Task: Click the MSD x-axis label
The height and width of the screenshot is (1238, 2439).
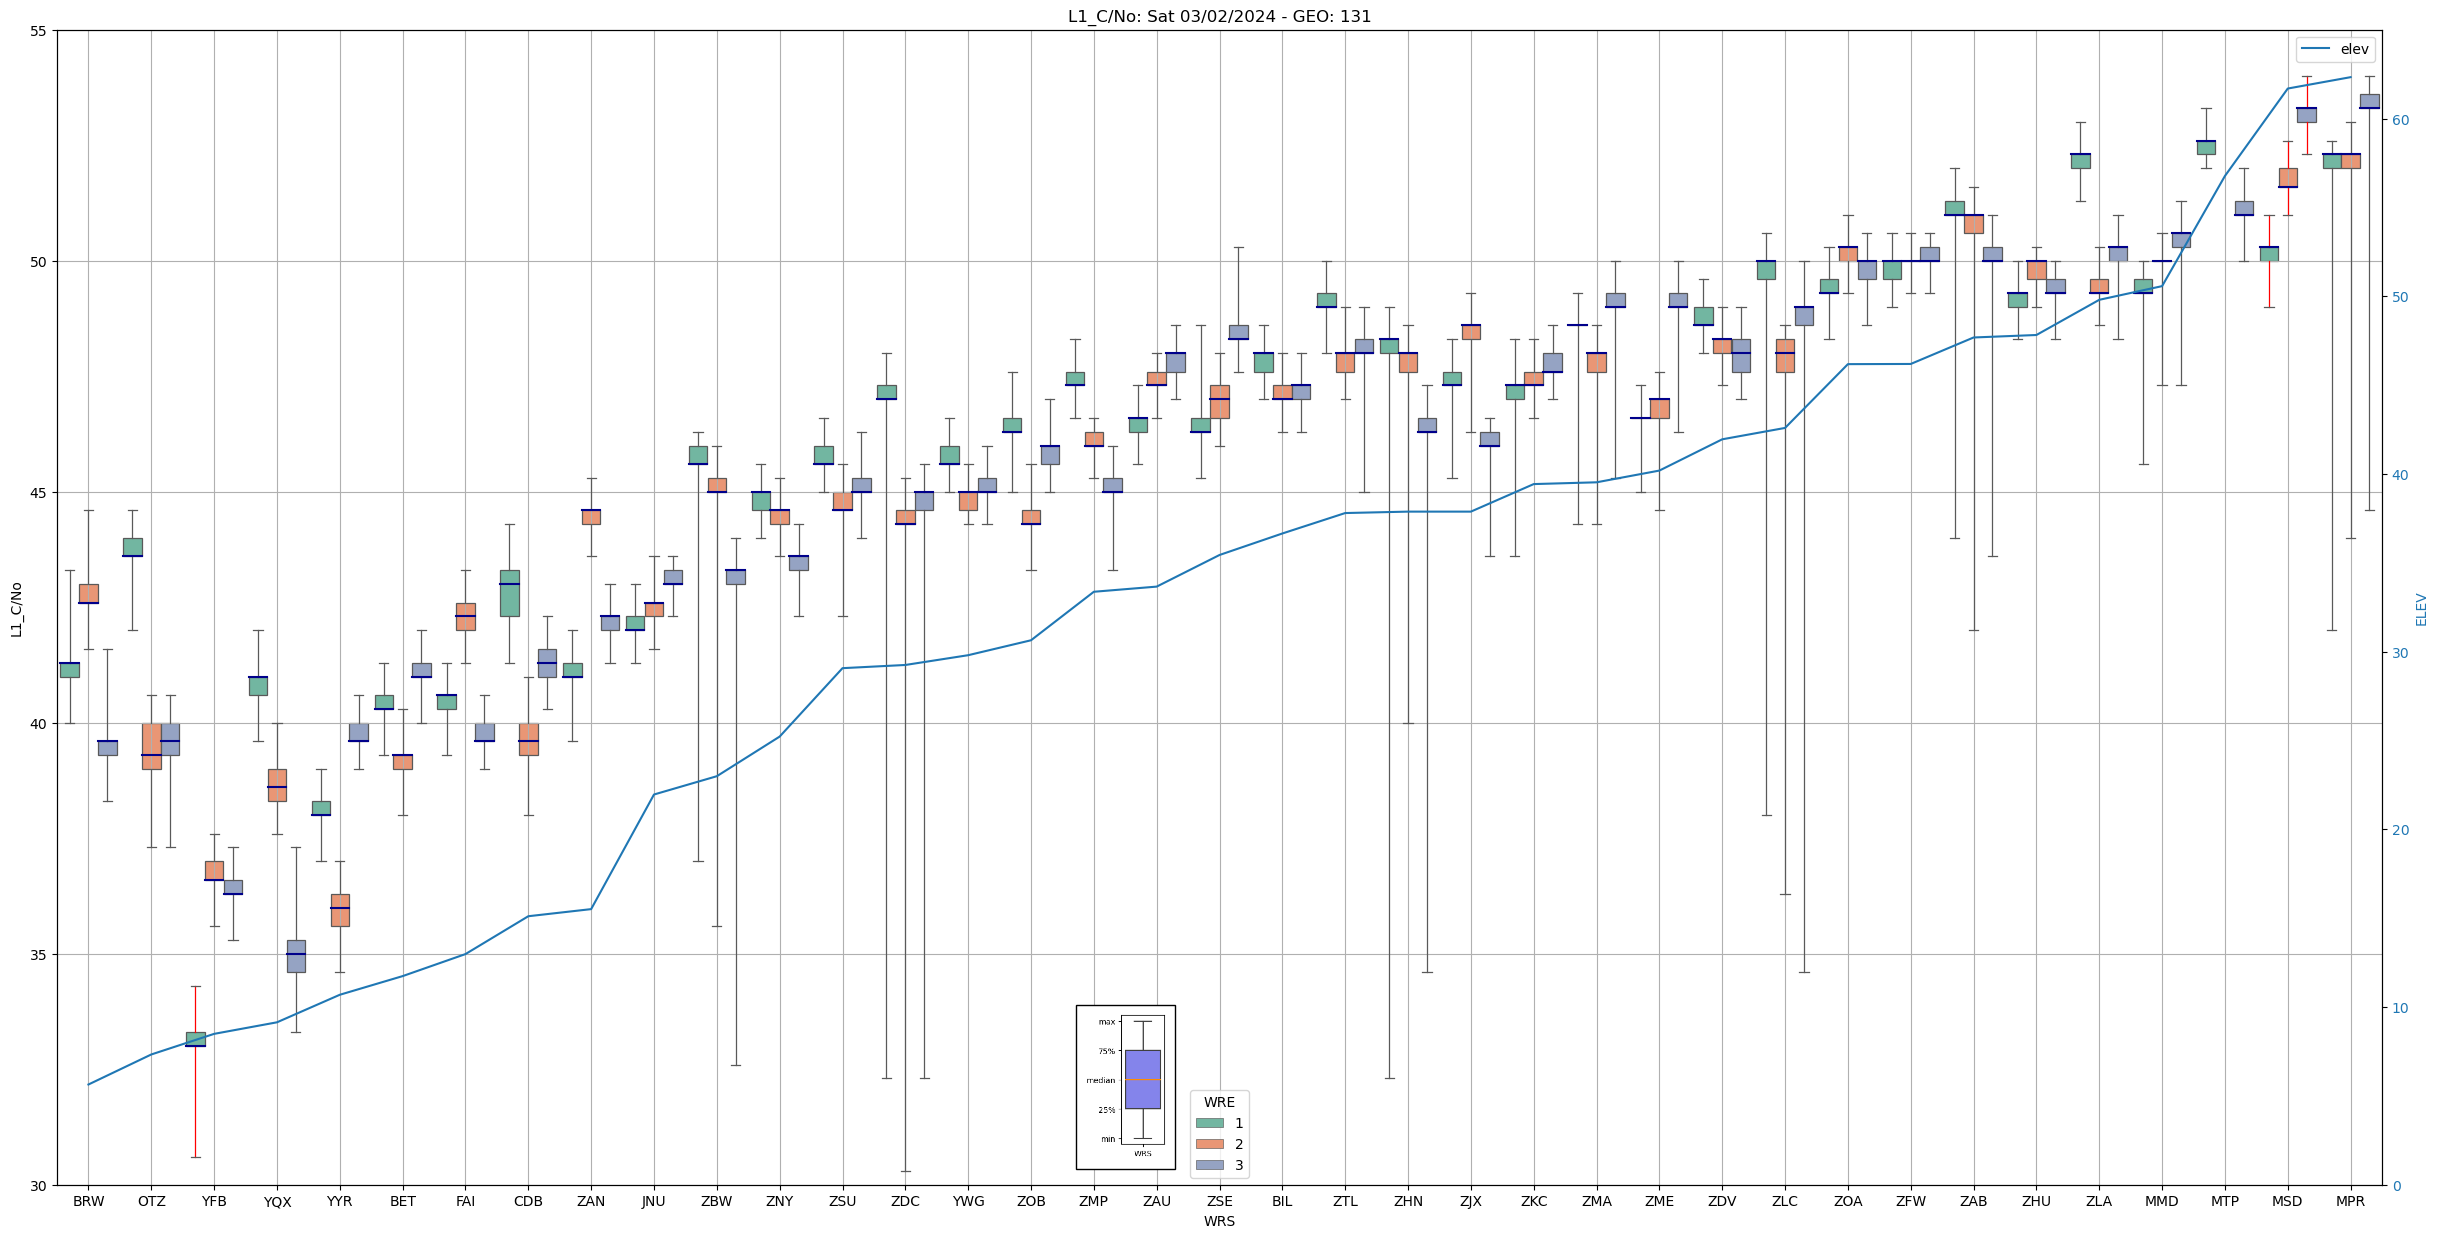Action: (x=2288, y=1201)
